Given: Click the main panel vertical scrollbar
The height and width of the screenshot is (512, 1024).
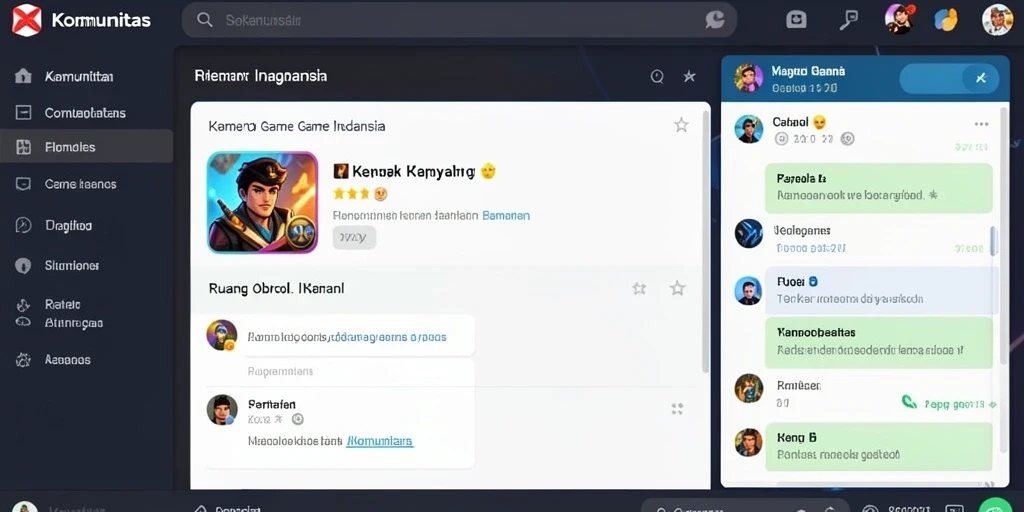Looking at the screenshot, I should pos(705,242).
